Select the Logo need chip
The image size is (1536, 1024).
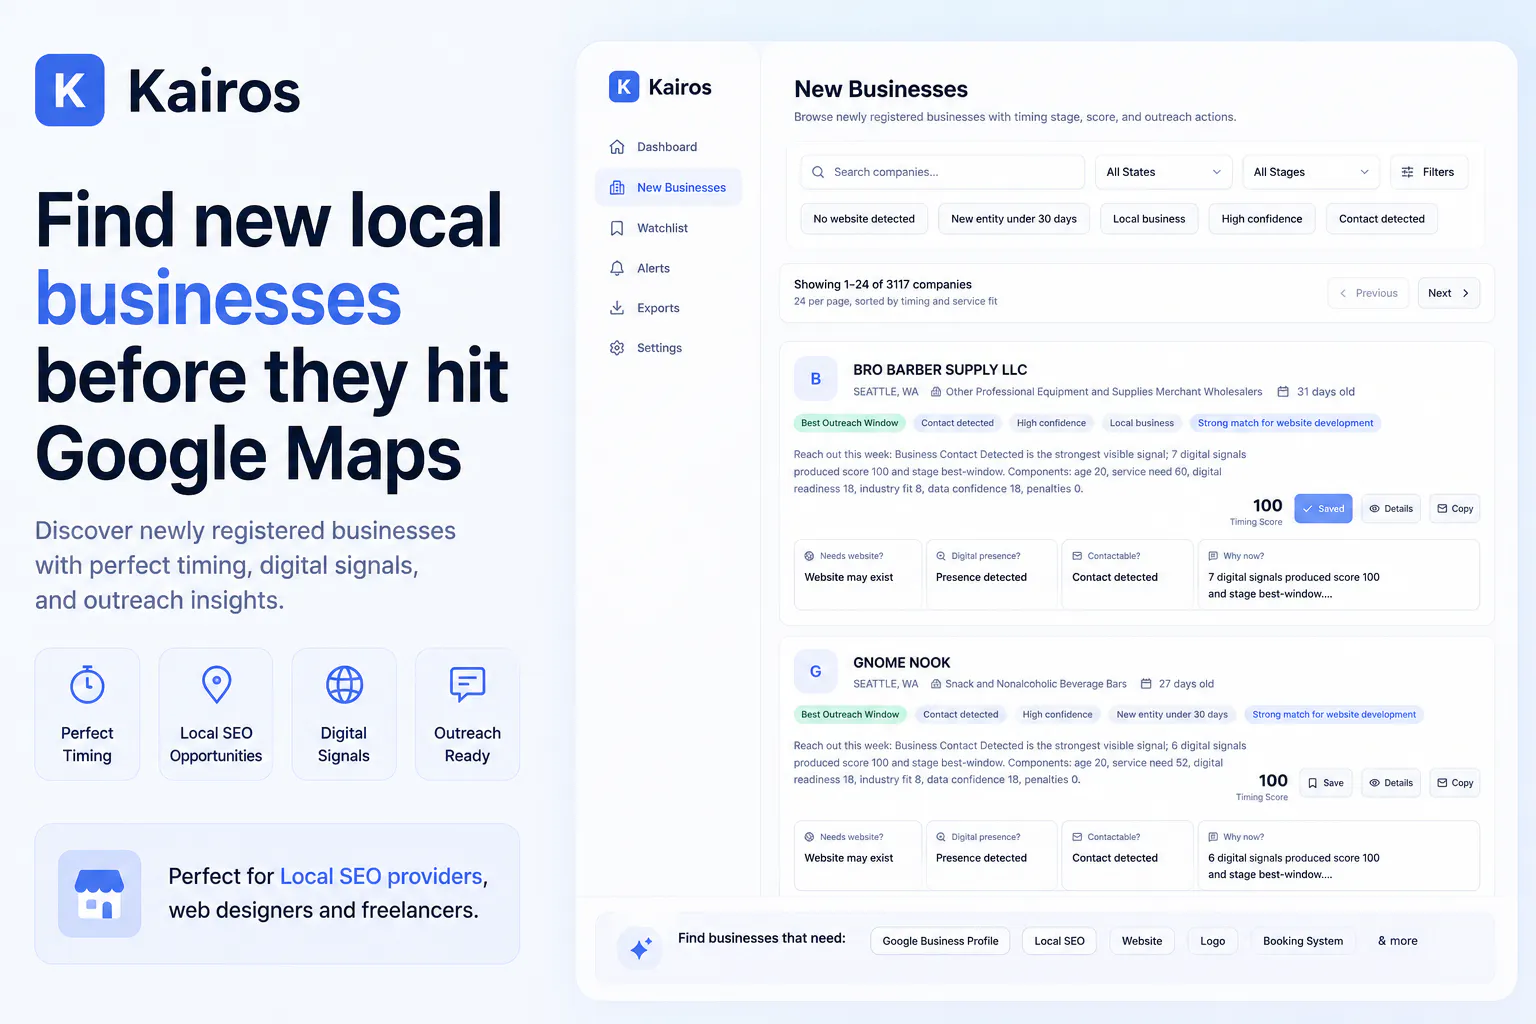point(1213,941)
